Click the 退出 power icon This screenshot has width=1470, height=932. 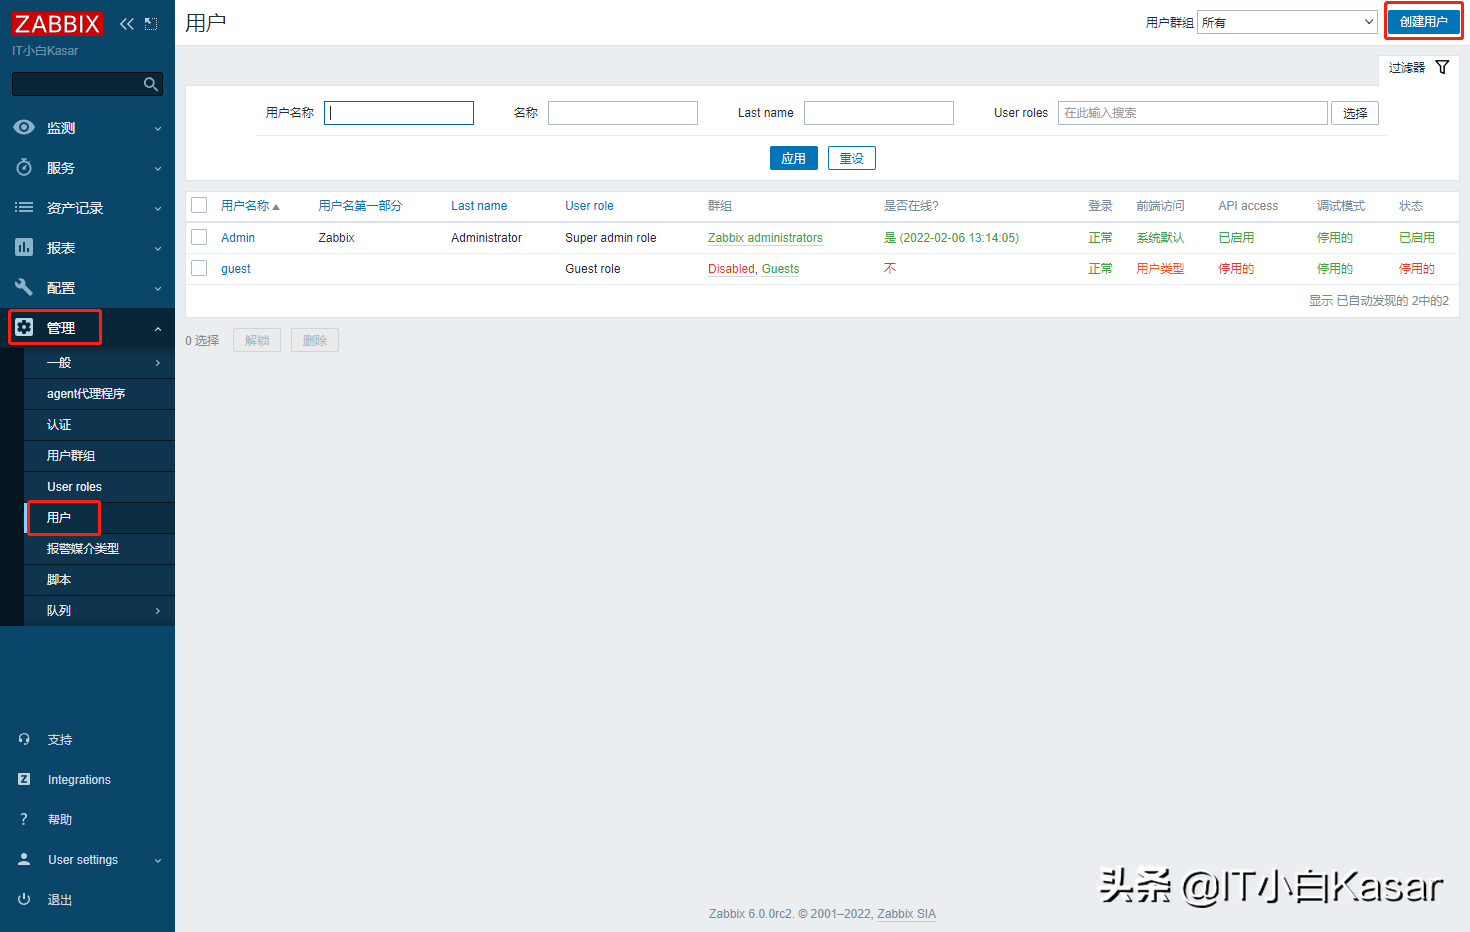click(24, 899)
